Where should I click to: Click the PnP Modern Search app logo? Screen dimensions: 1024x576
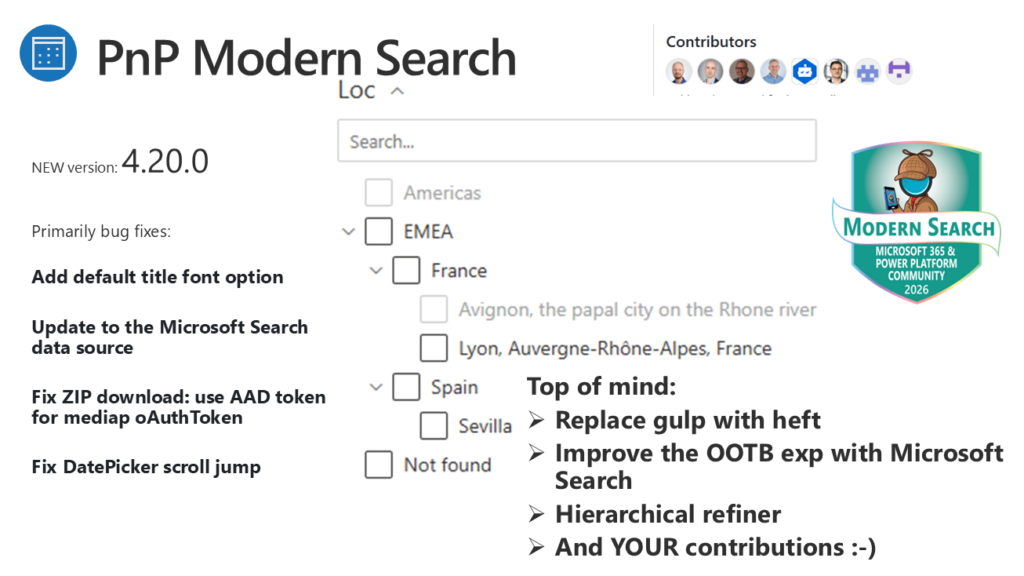48,54
